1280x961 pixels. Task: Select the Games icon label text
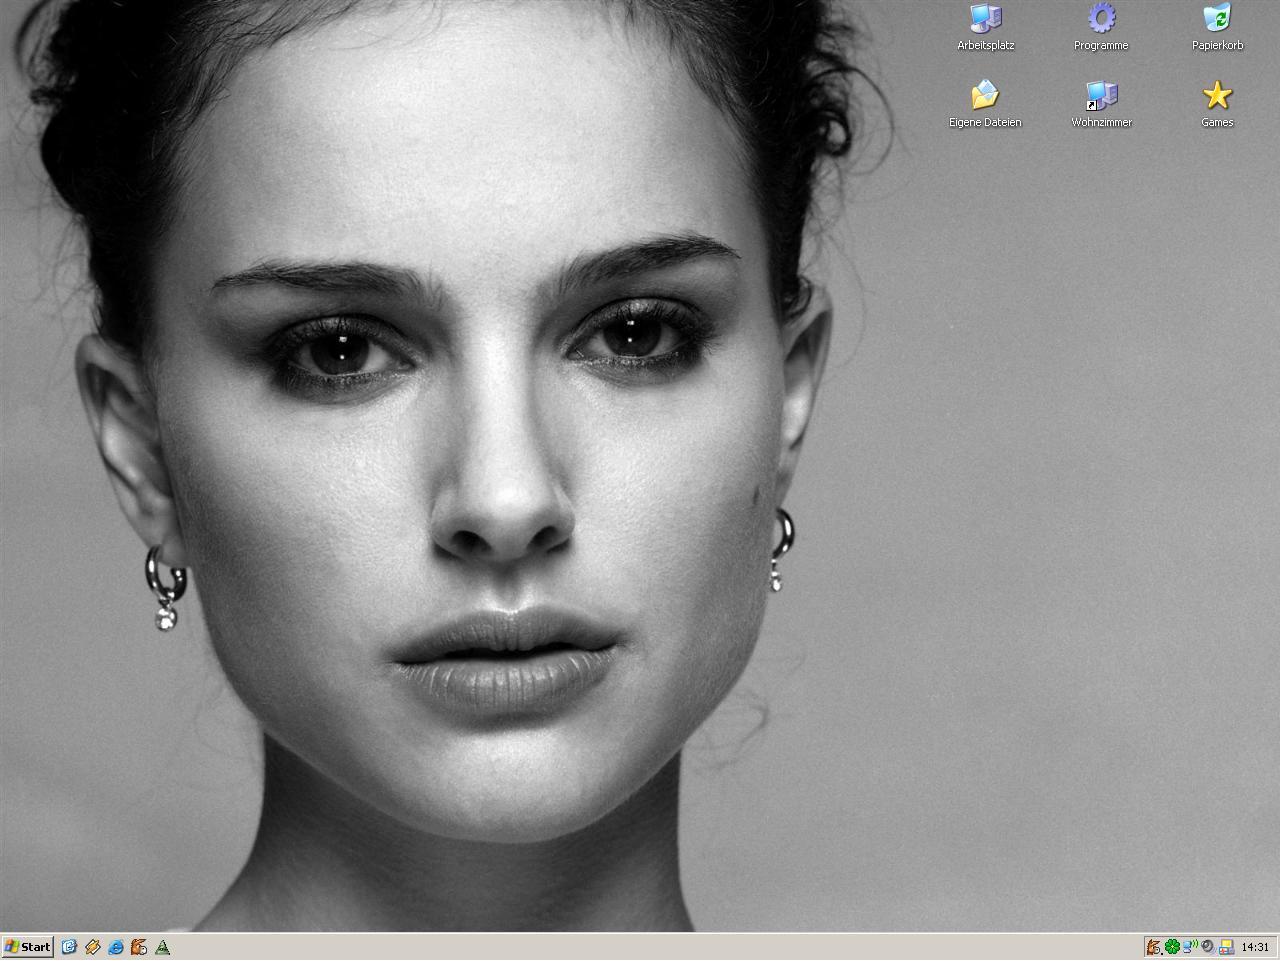[1217, 123]
